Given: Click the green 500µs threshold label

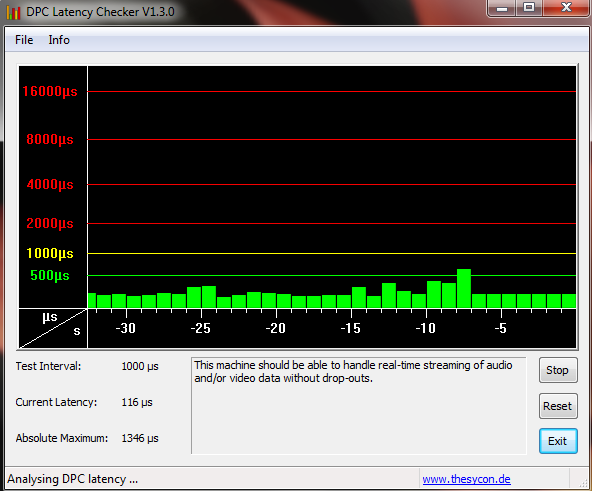Looking at the screenshot, I should [50, 275].
